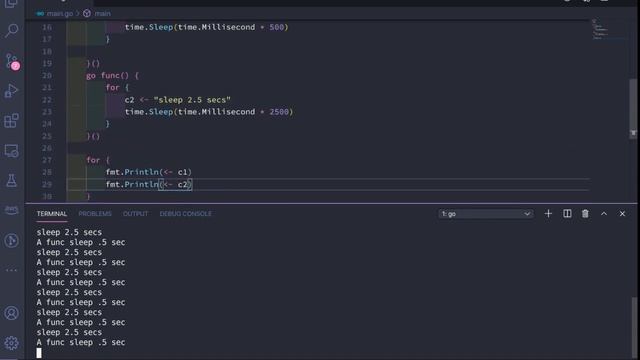The image size is (640, 360).
Task: Show additional views ellipsis in activity bar
Action: (12, 270)
